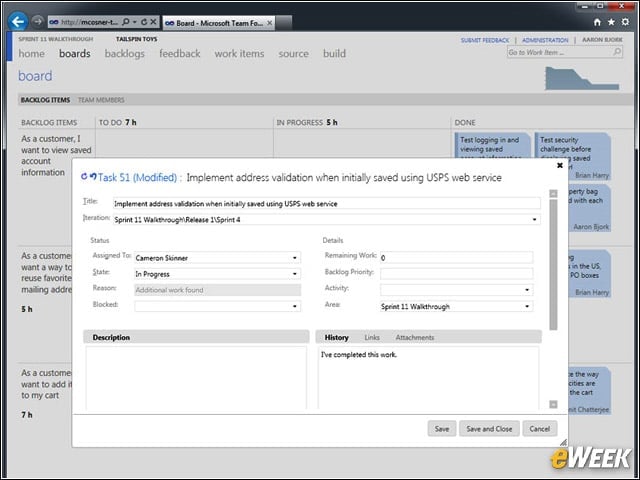The height and width of the screenshot is (480, 640).
Task: Click the Description text area
Action: [x=196, y=378]
